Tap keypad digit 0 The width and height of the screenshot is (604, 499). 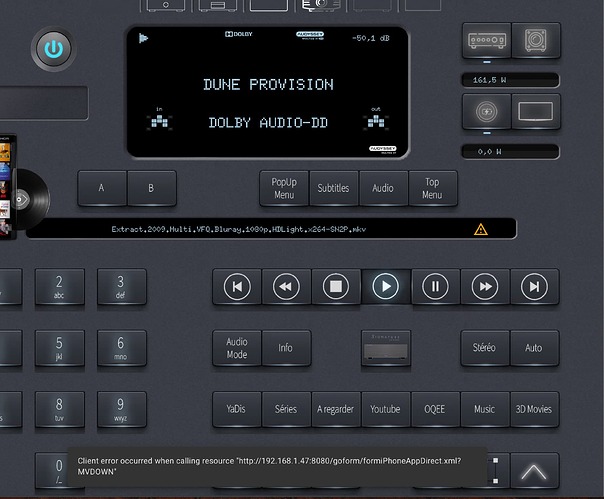tap(52, 470)
